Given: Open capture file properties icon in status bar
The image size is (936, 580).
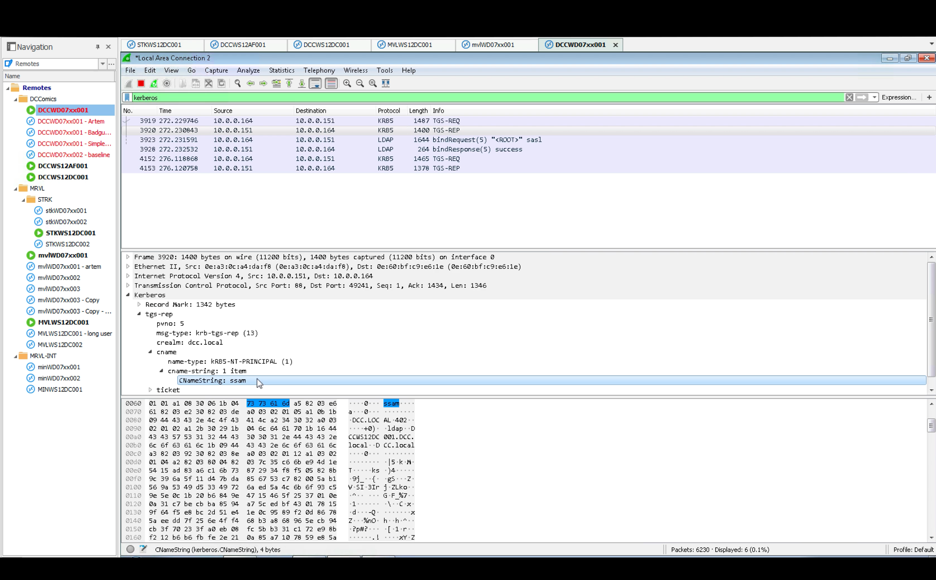Looking at the screenshot, I should (x=143, y=549).
